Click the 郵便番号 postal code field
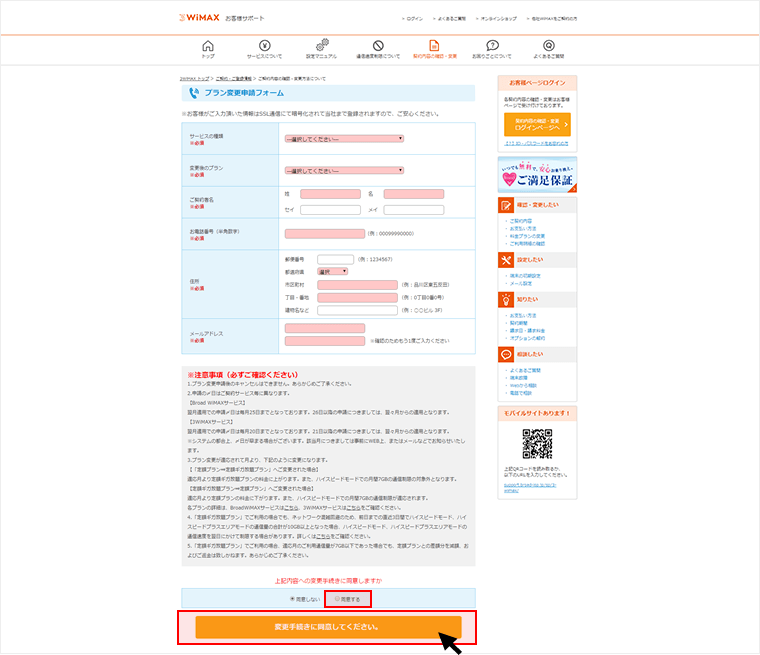760x655 pixels. tap(335, 259)
